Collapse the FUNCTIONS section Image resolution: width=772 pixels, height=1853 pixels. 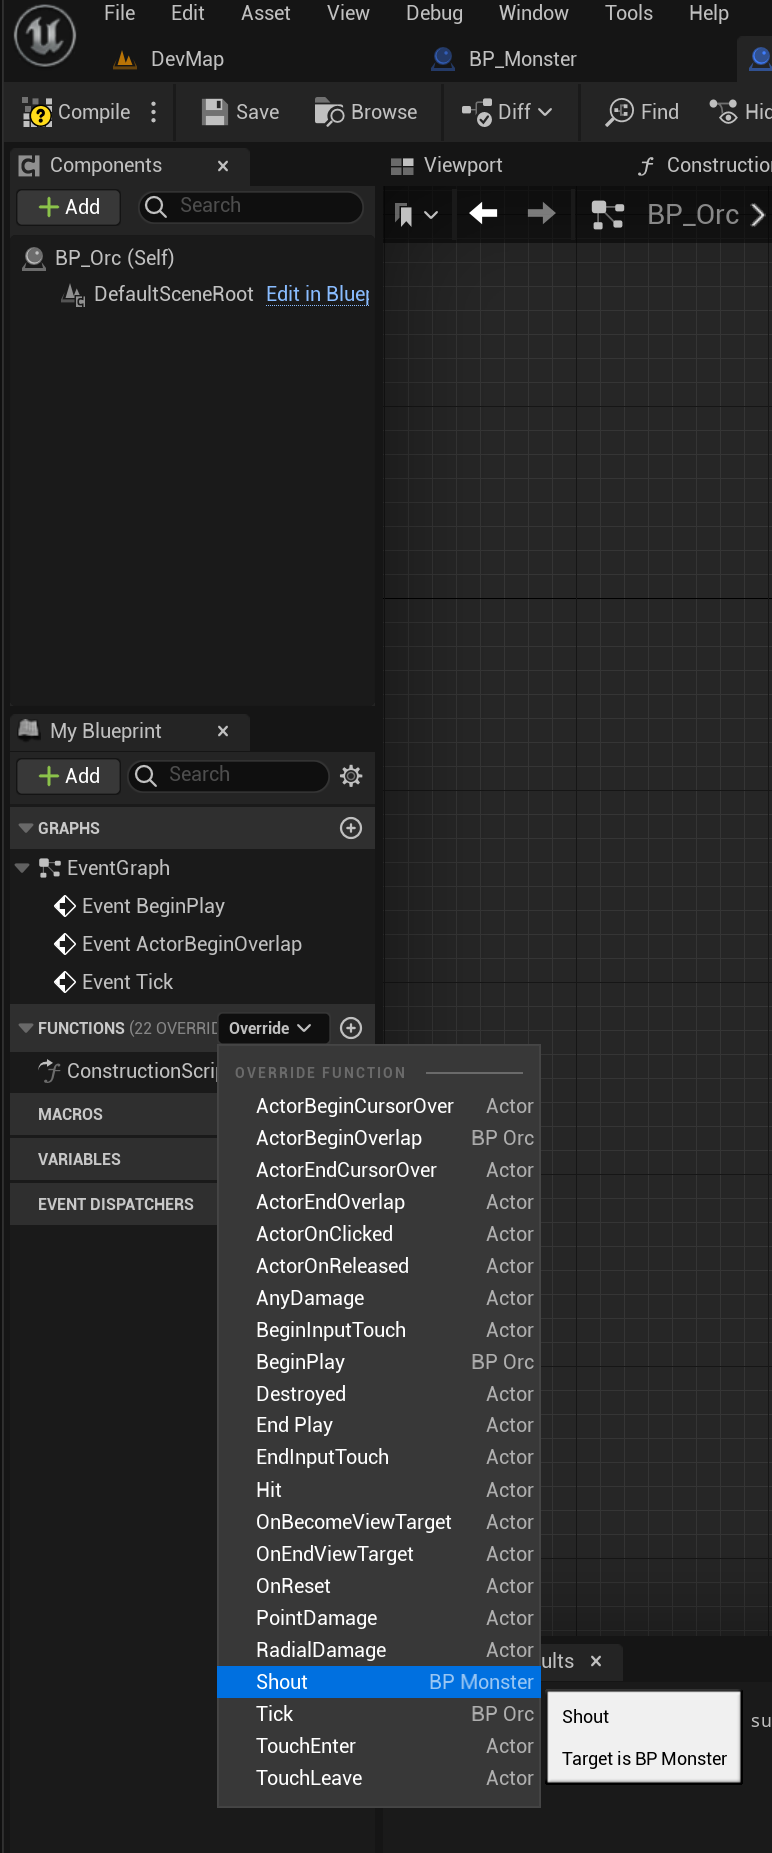(x=26, y=1028)
